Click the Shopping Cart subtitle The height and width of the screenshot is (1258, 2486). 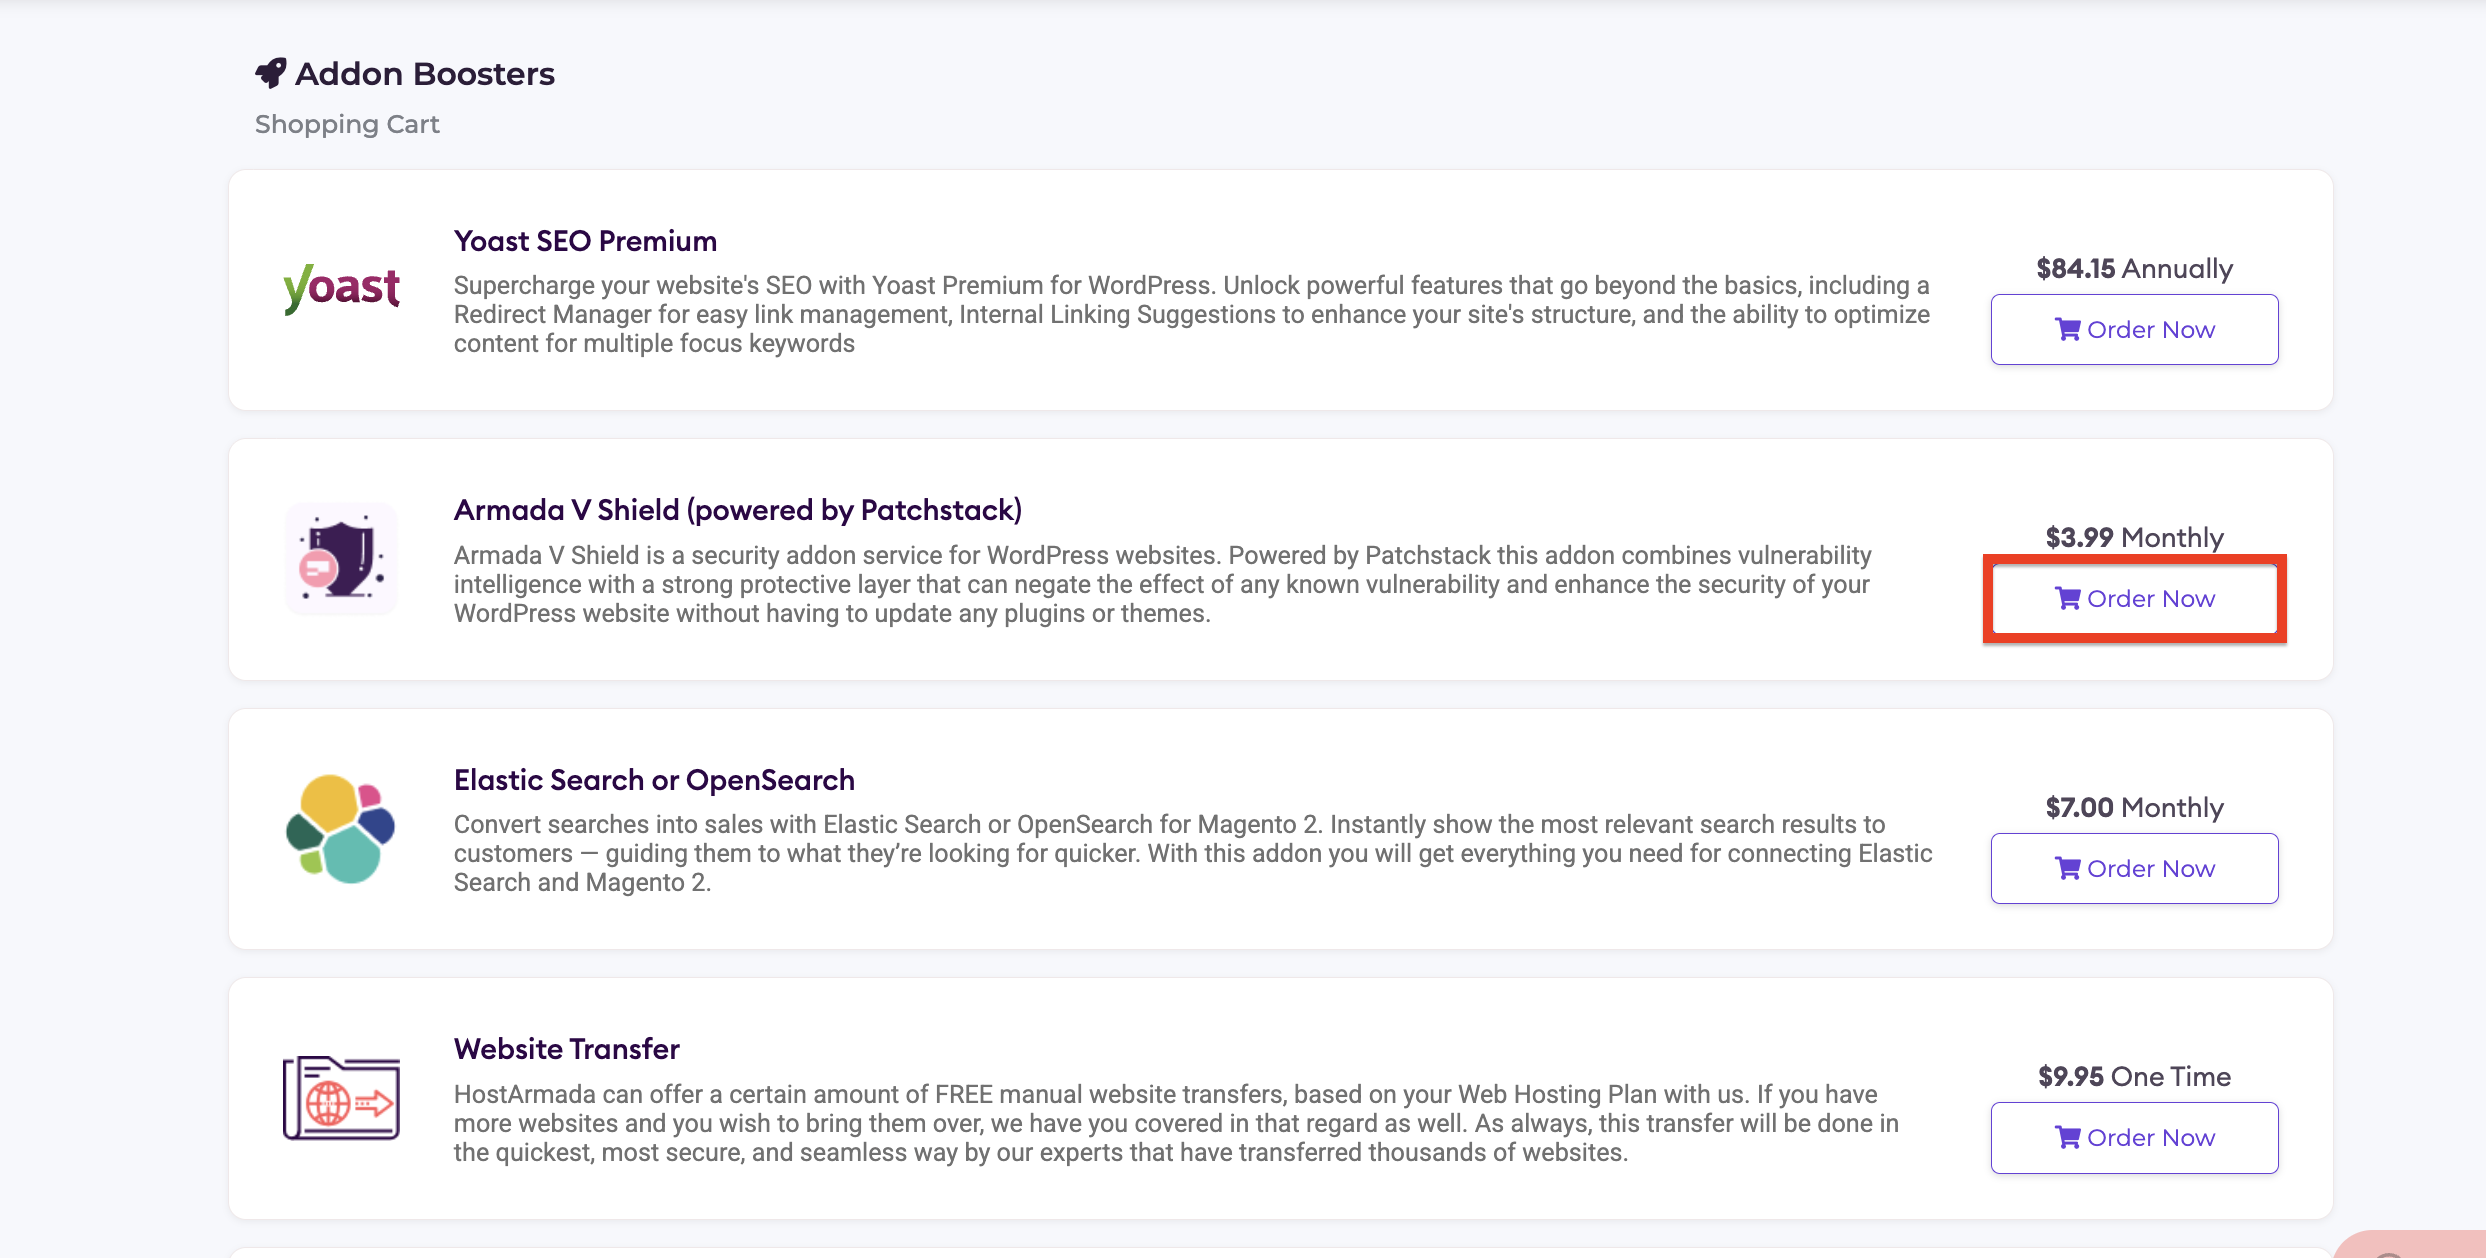pyautogui.click(x=347, y=124)
